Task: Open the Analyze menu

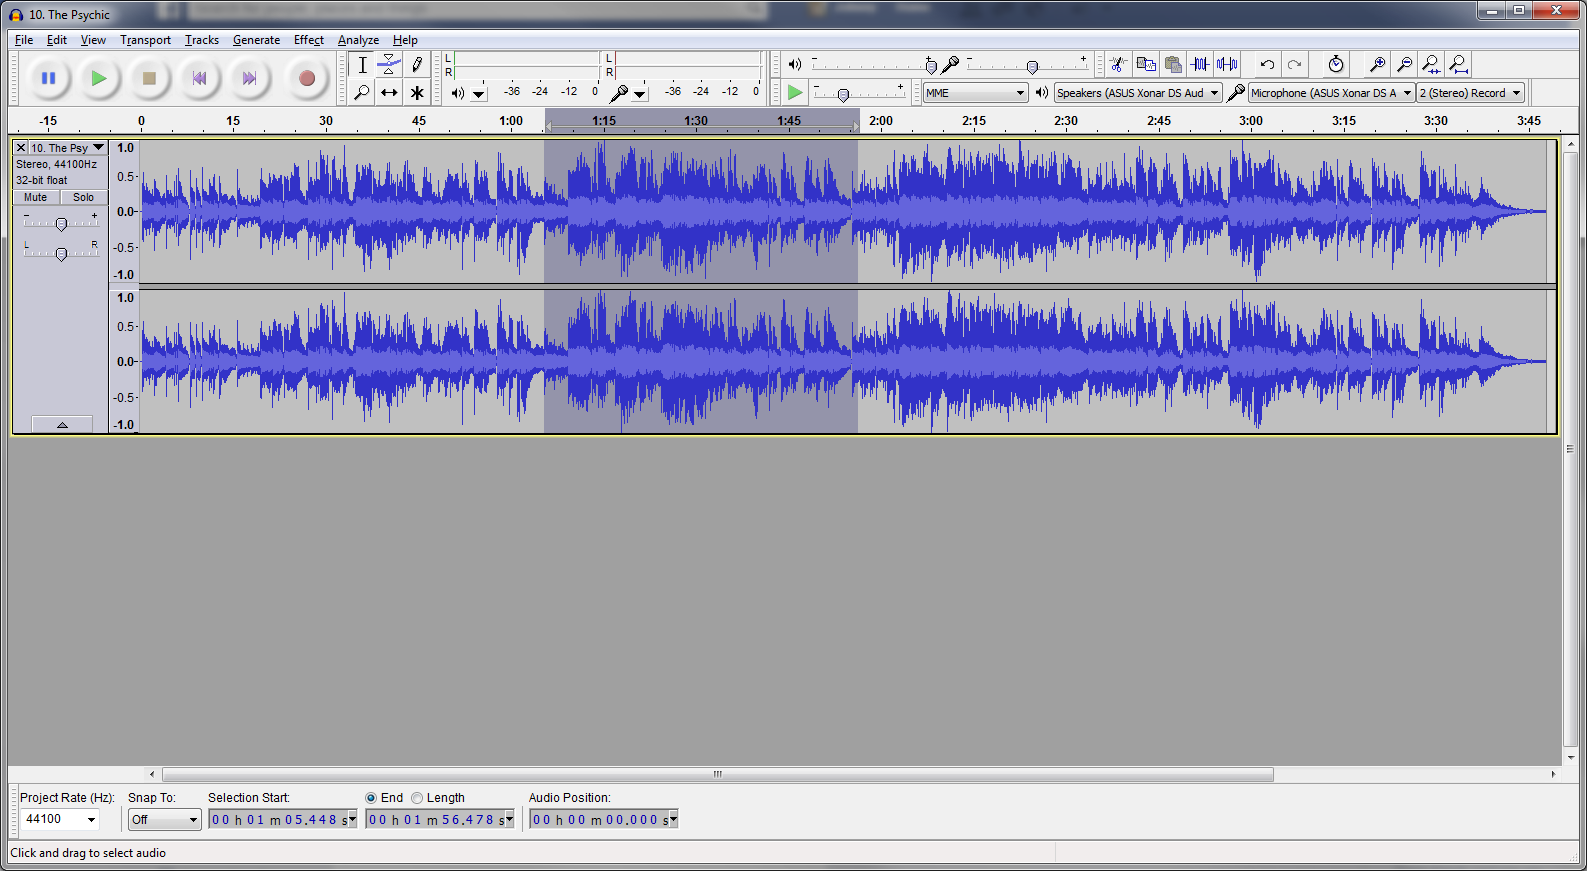Action: coord(358,40)
